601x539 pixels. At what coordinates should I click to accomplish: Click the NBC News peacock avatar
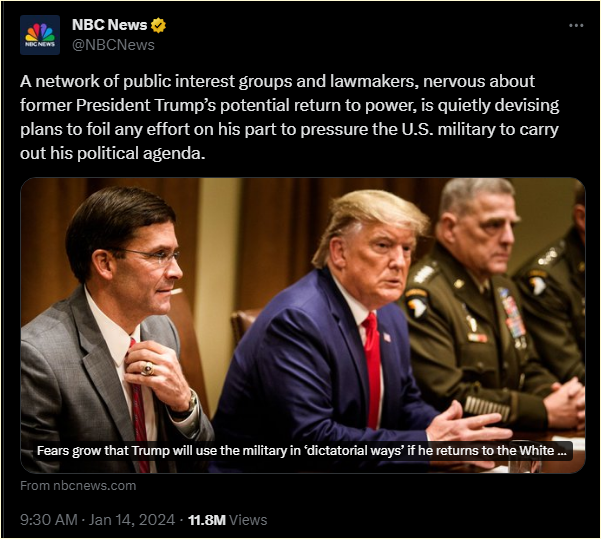click(40, 35)
